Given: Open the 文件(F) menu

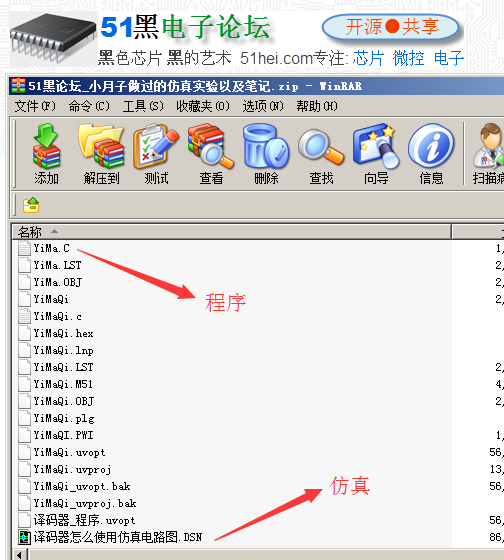Looking at the screenshot, I should [35, 106].
